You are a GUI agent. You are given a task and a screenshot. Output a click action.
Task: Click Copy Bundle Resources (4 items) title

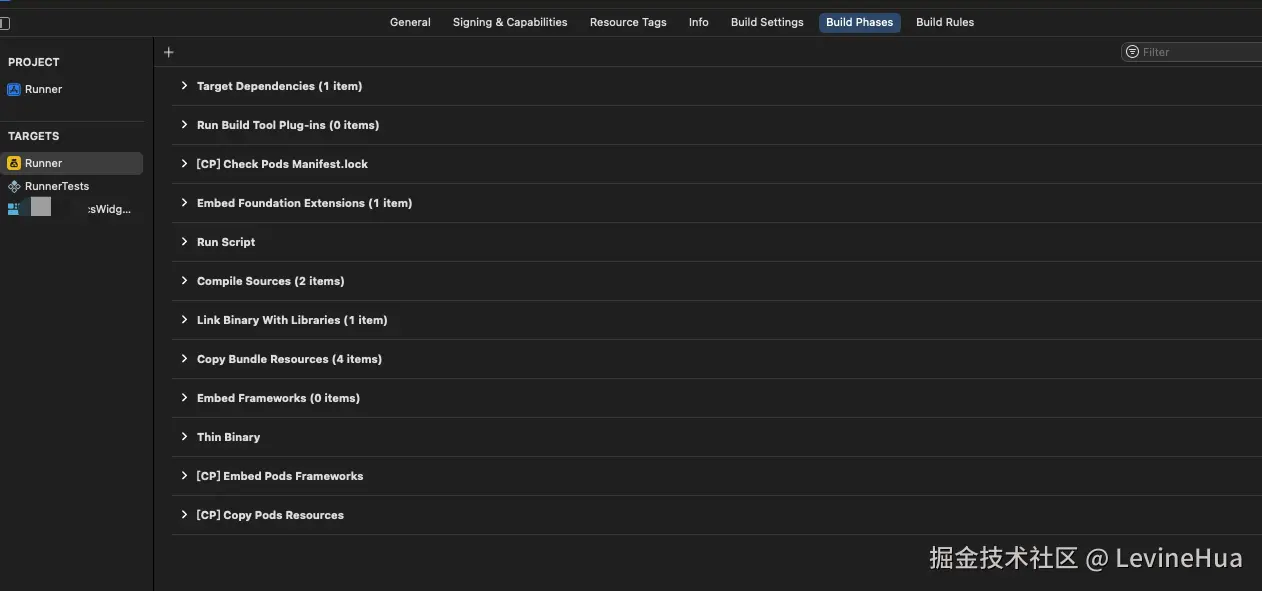289,359
